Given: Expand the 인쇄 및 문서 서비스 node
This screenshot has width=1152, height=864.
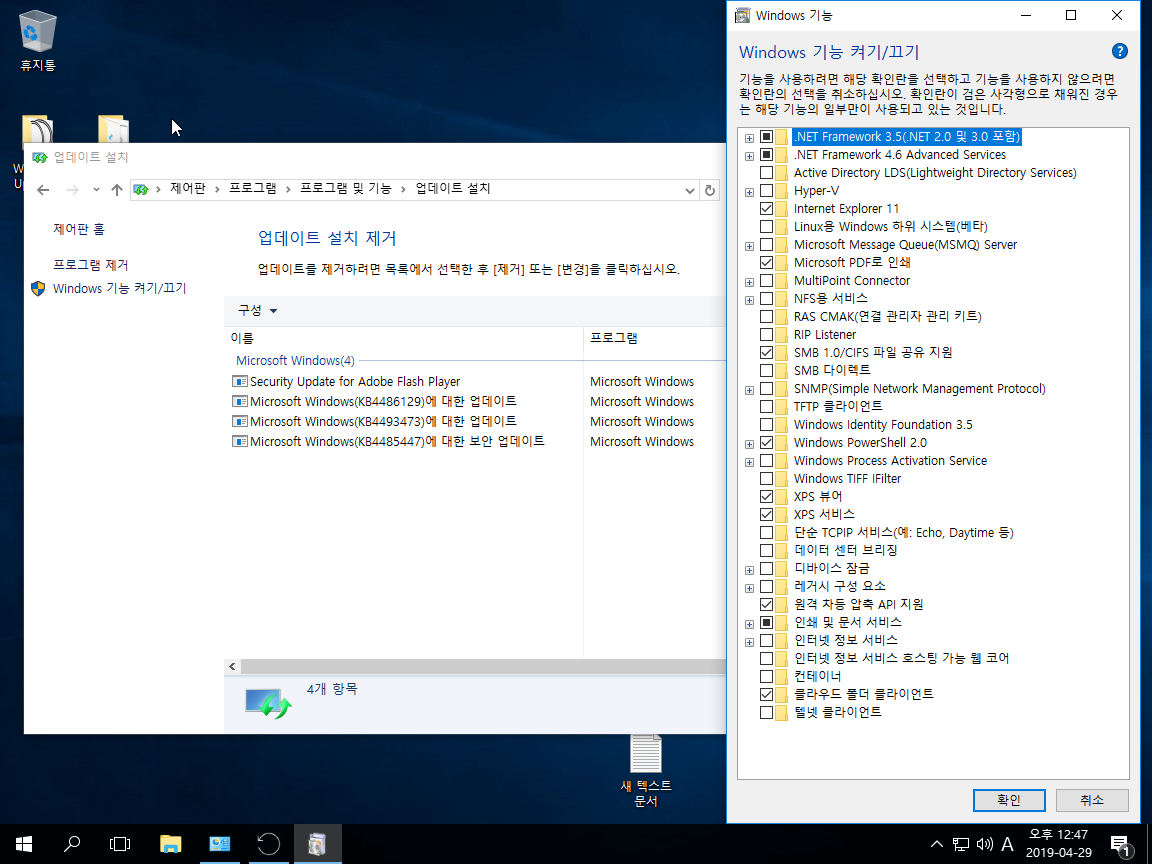Looking at the screenshot, I should (749, 624).
